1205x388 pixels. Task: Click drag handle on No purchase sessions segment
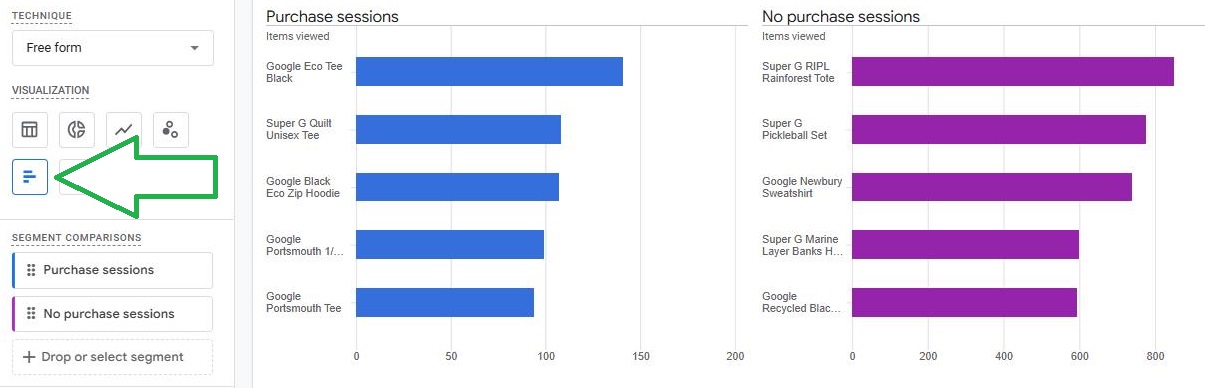(x=31, y=314)
